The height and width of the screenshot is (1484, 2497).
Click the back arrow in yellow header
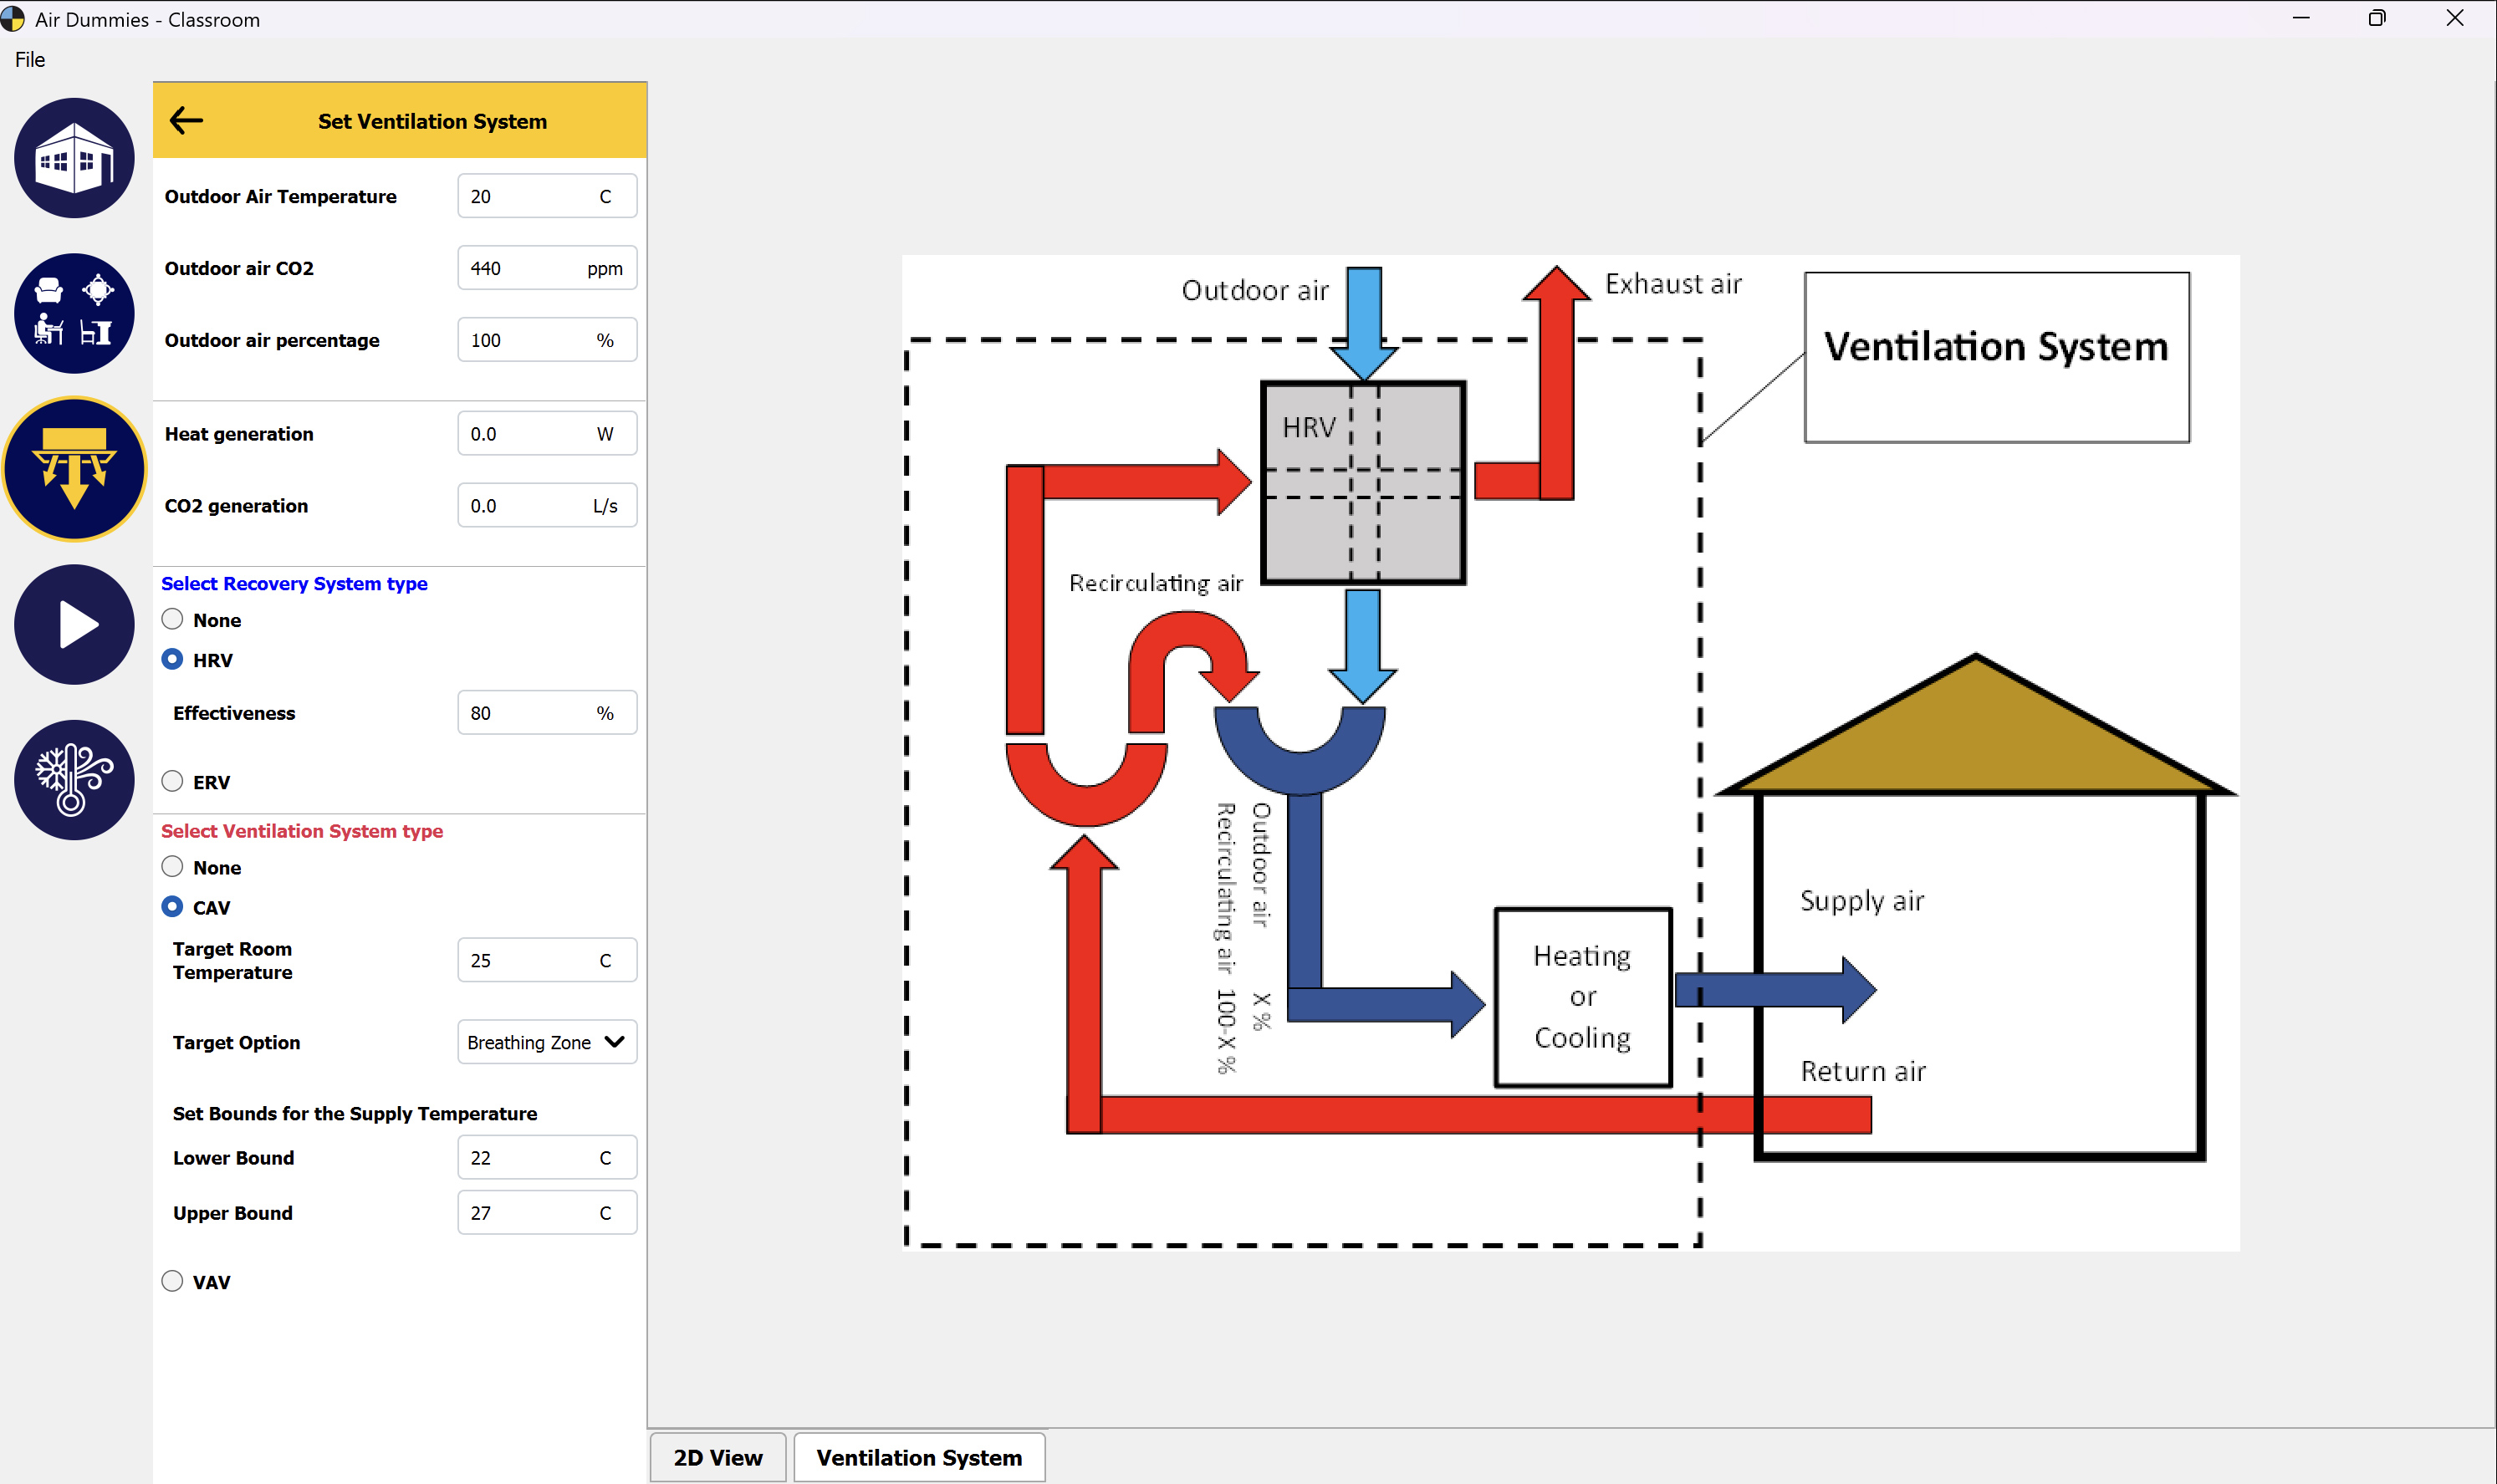point(186,121)
